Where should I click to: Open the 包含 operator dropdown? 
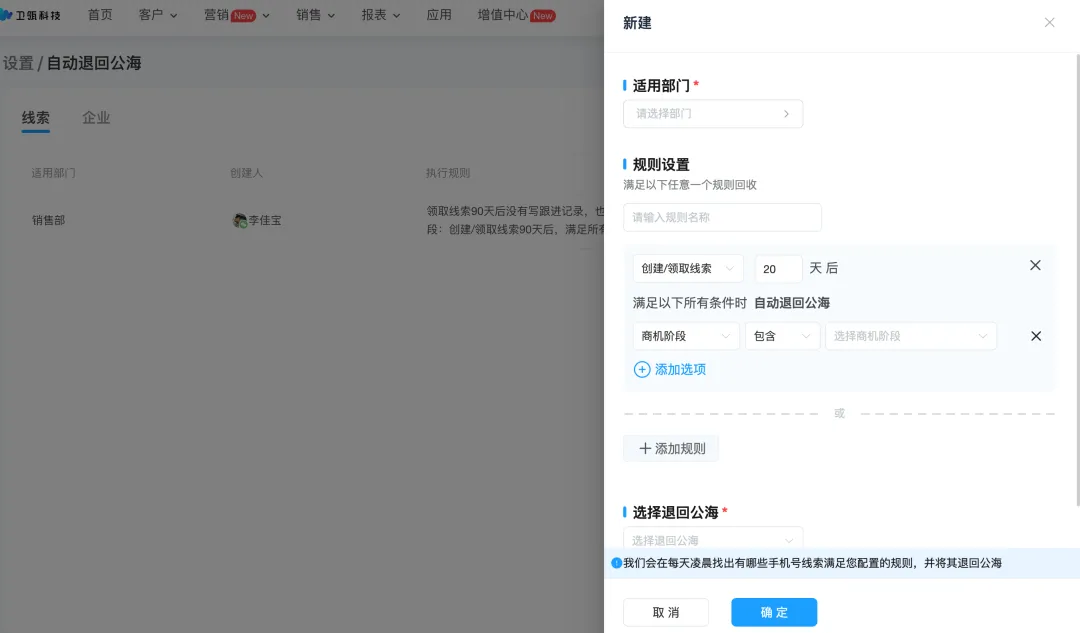782,336
